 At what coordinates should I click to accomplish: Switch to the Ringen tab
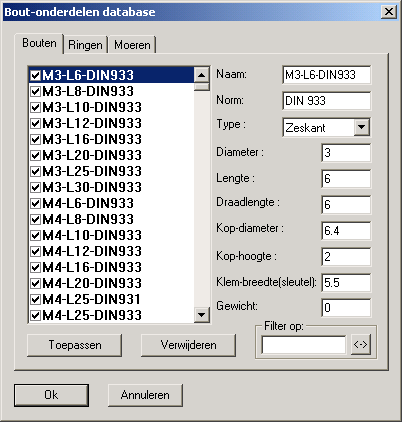coord(85,45)
